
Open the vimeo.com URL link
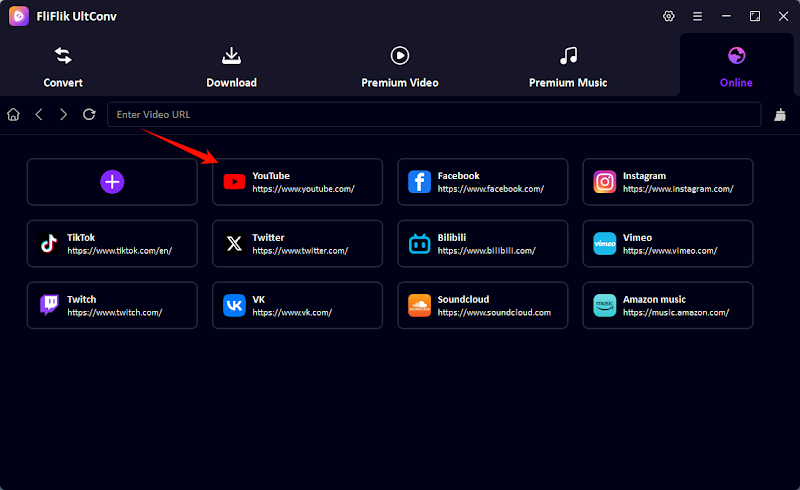tap(670, 251)
